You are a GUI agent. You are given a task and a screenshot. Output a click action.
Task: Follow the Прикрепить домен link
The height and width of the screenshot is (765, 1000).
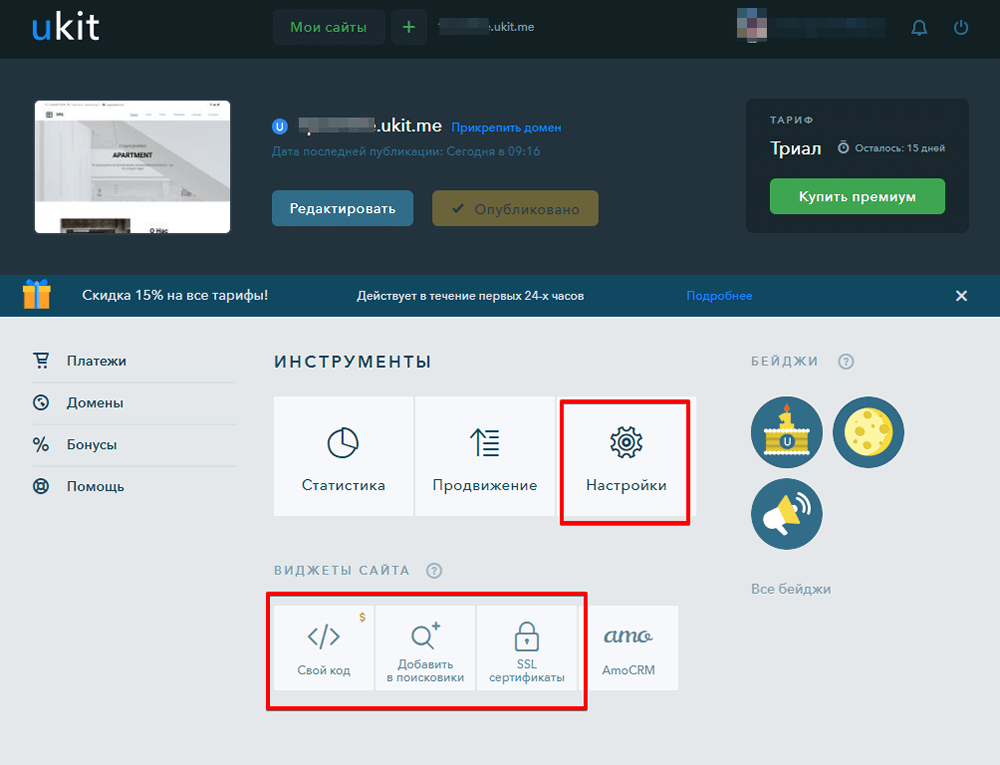pos(506,128)
